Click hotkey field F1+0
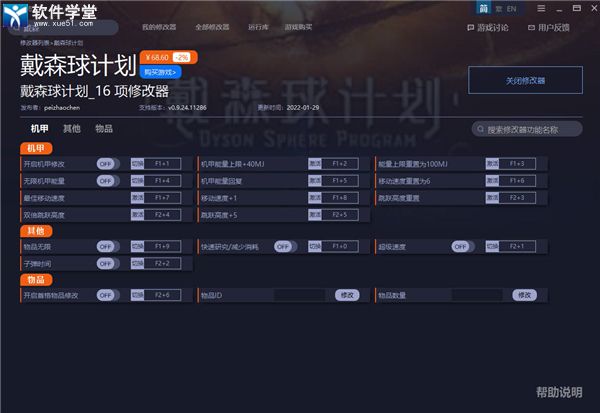Image resolution: width=600 pixels, height=413 pixels. [340, 246]
